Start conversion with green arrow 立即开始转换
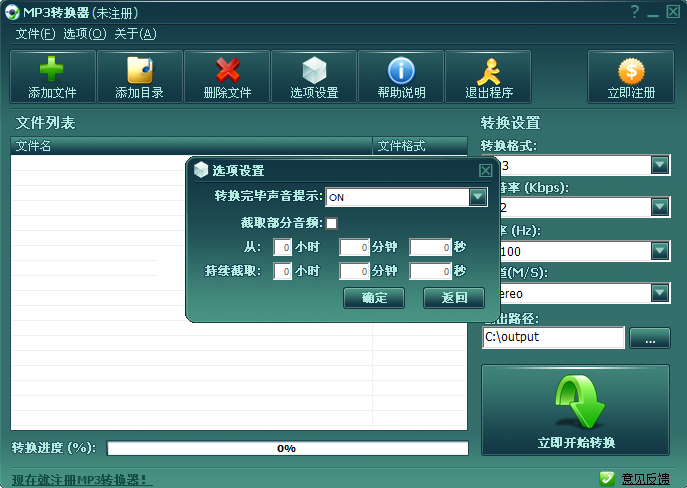Viewport: 687px width, 488px height. click(576, 410)
